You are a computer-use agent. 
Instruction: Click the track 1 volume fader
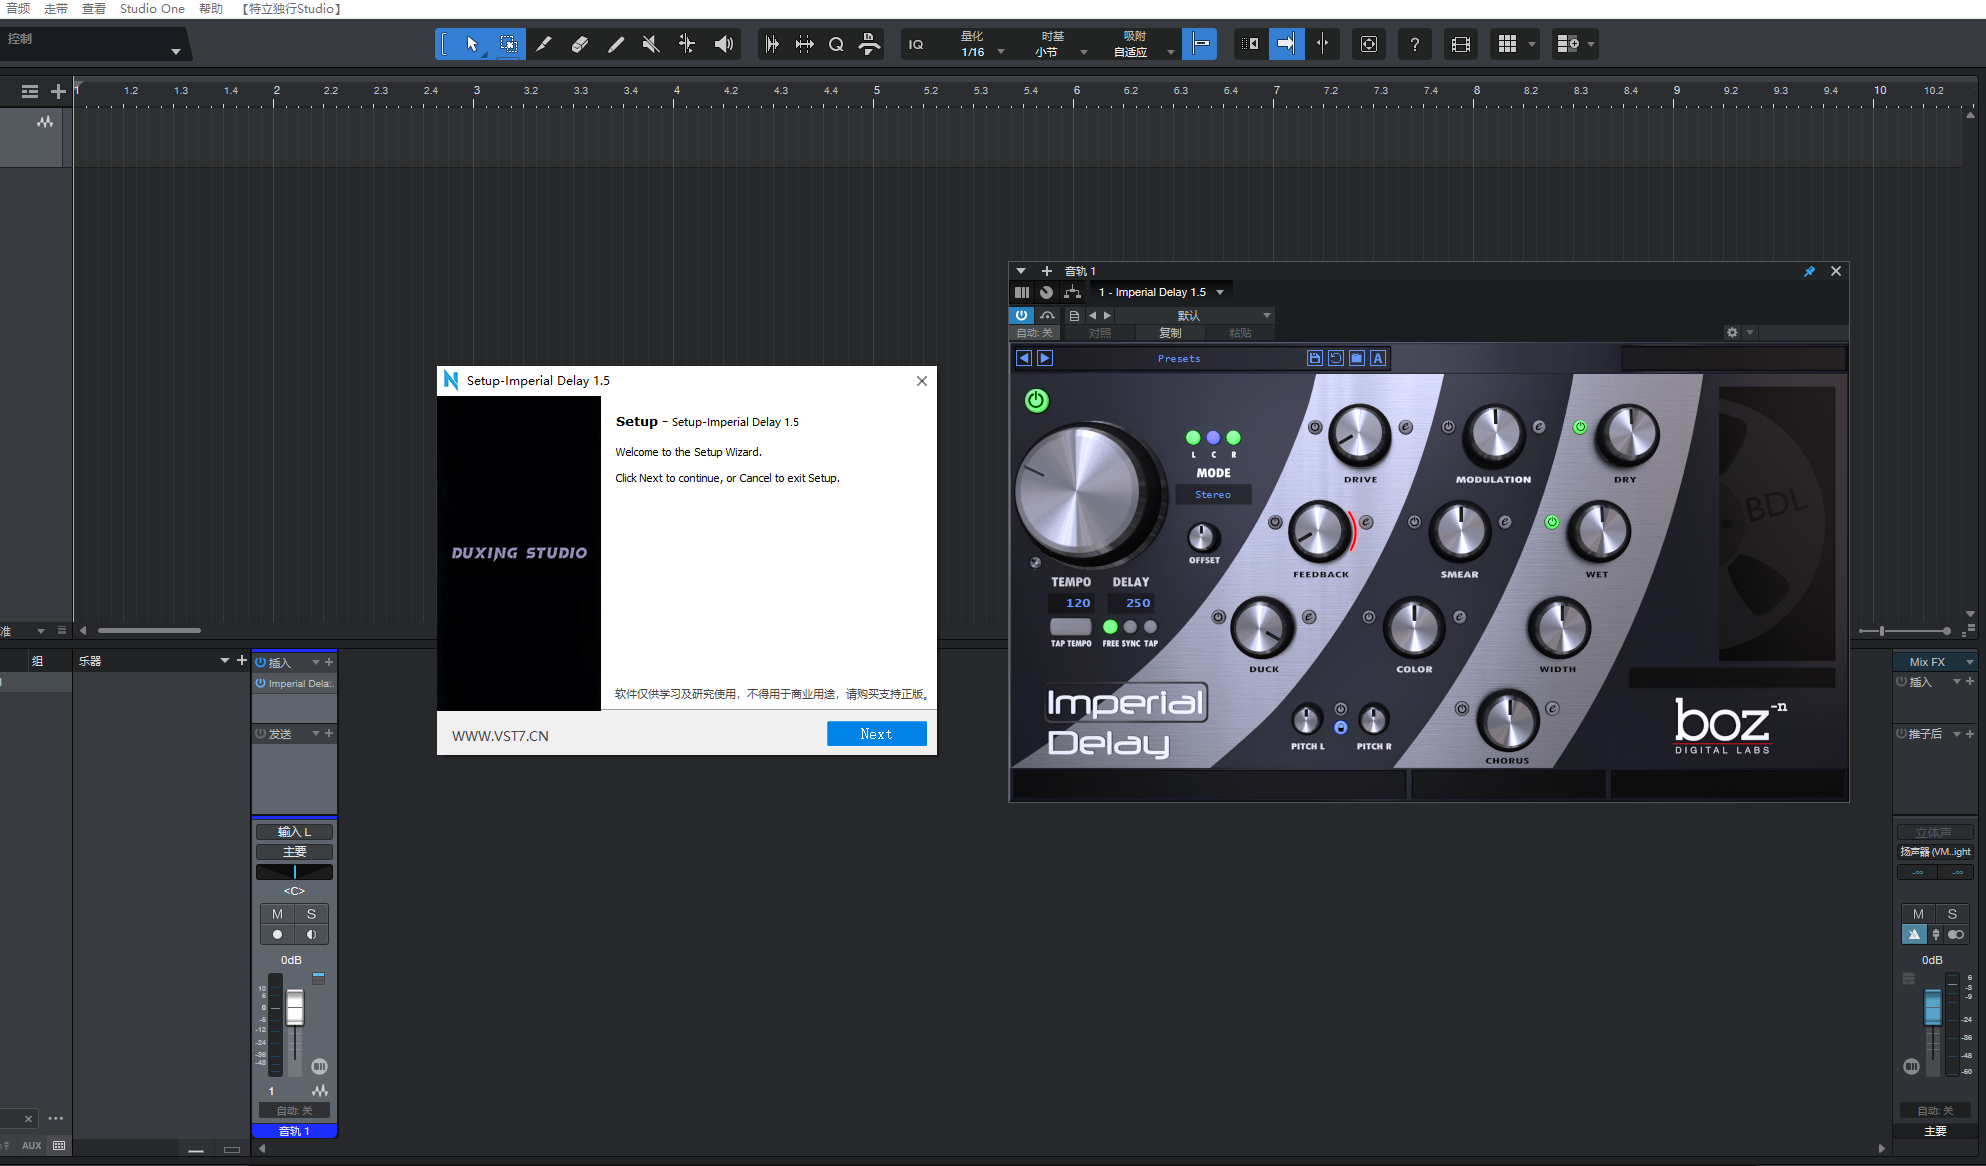pyautogui.click(x=295, y=1008)
